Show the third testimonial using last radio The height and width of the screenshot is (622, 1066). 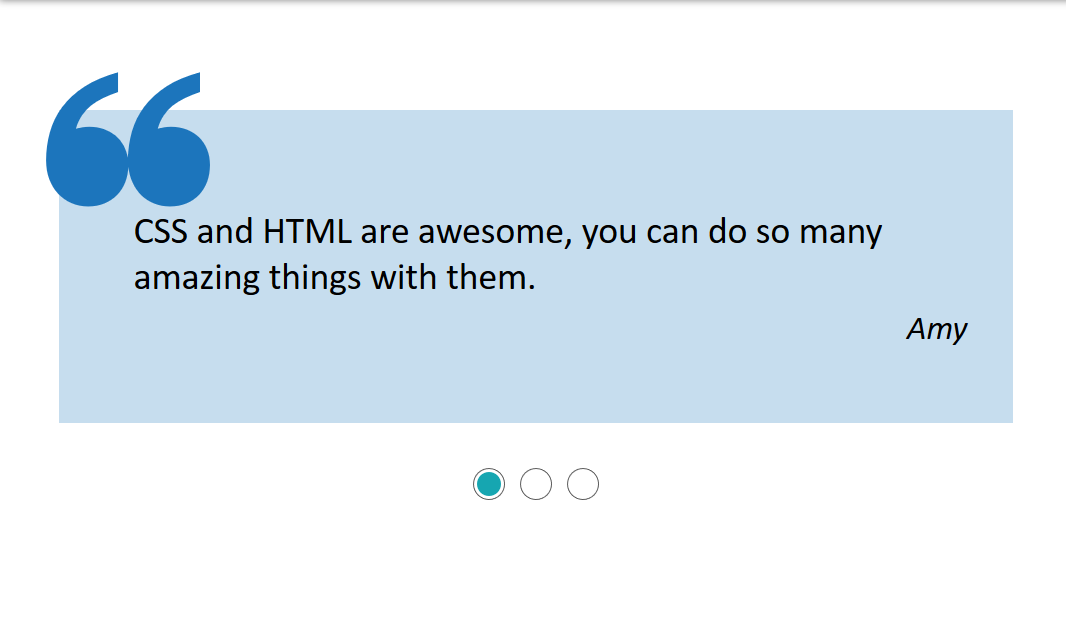pos(583,484)
